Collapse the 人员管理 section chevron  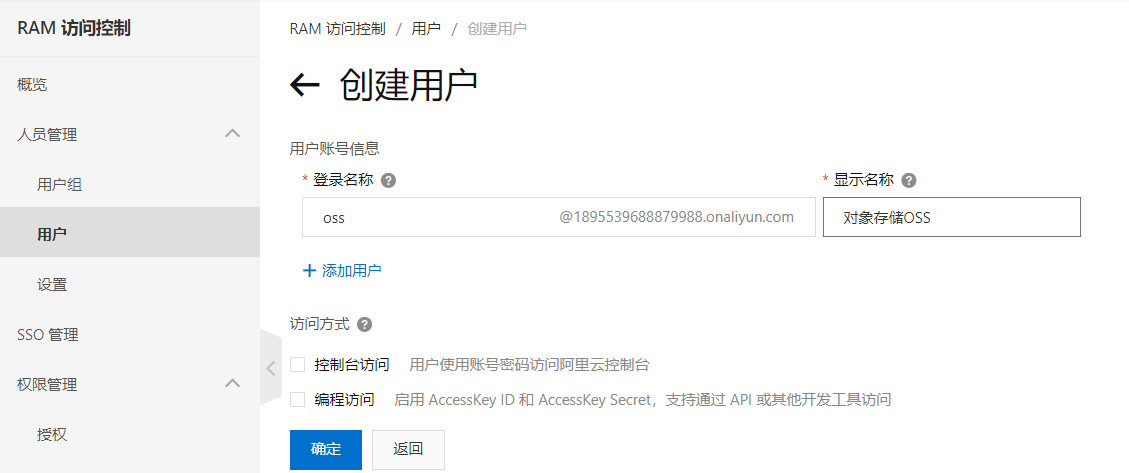pos(233,133)
